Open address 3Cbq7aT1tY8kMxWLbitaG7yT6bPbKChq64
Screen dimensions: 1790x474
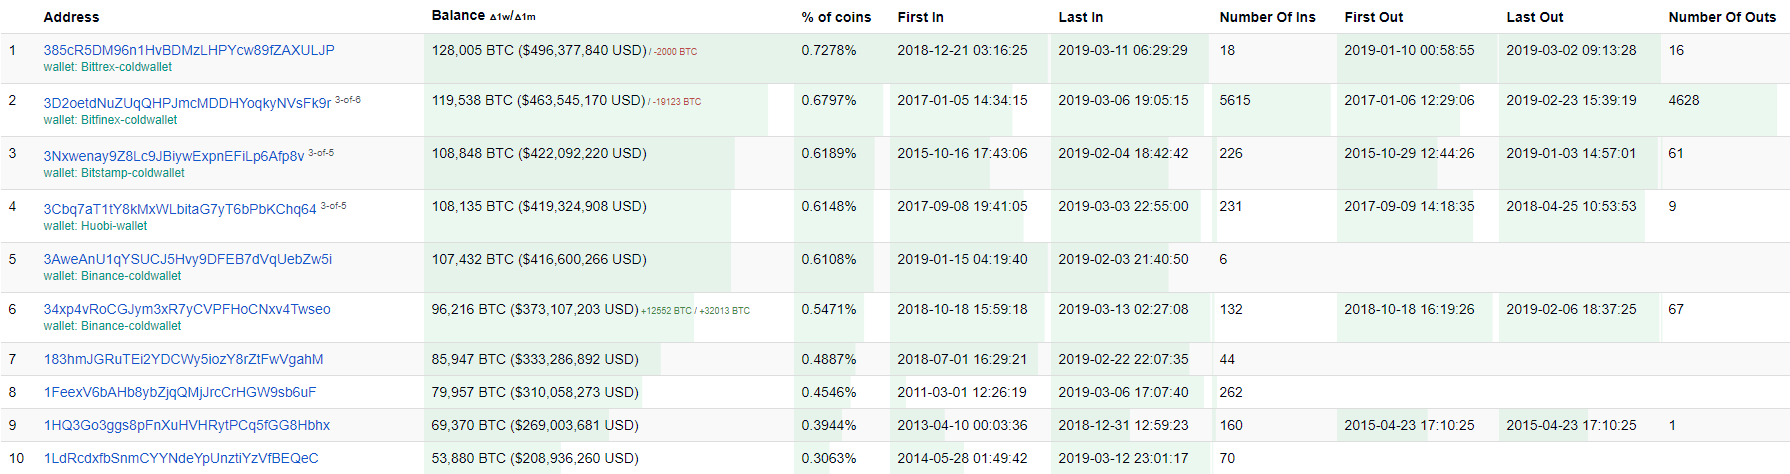[x=180, y=209]
